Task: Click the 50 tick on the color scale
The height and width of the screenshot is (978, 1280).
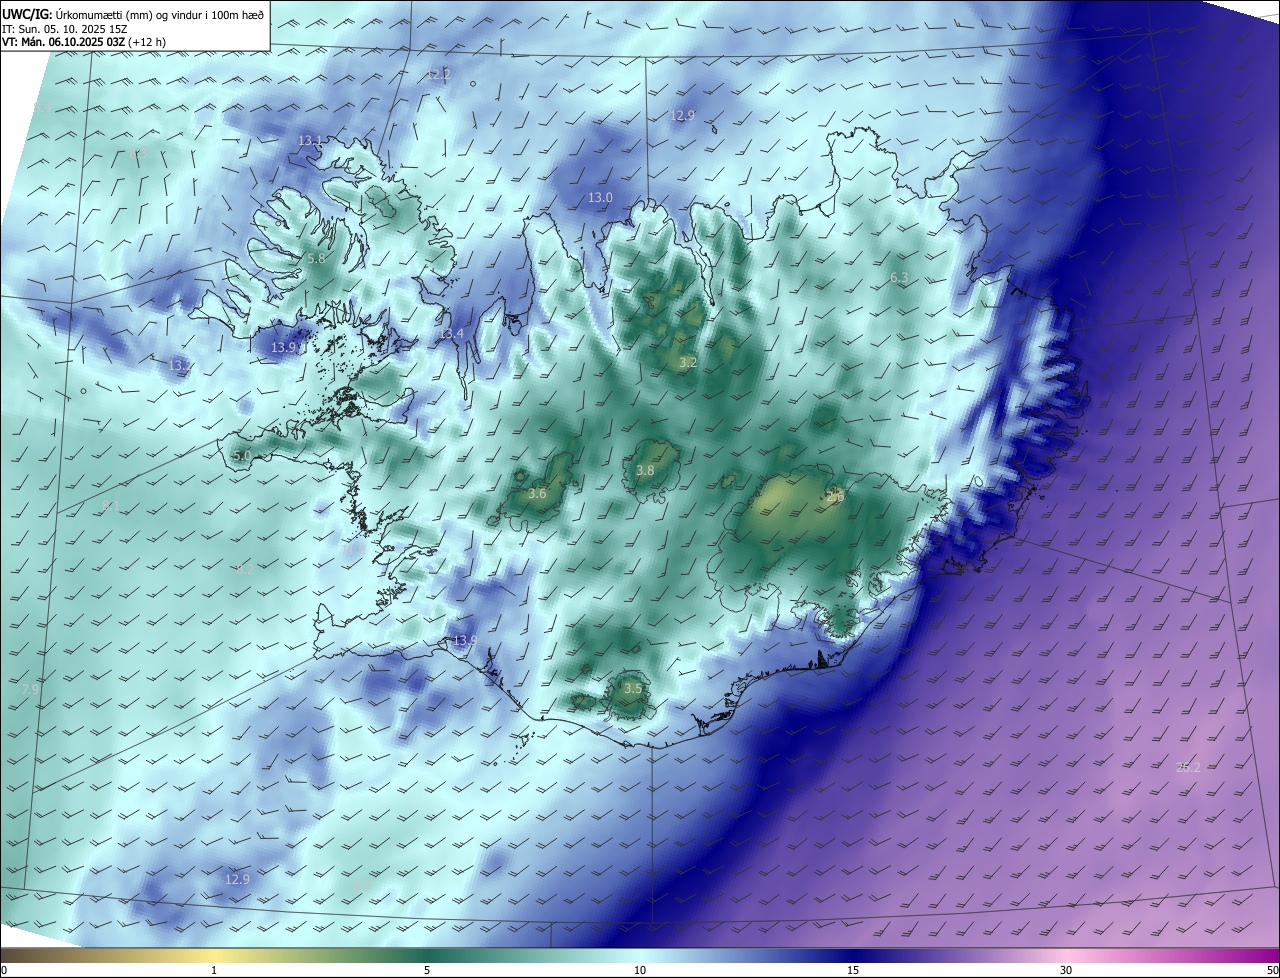Action: pos(1272,970)
